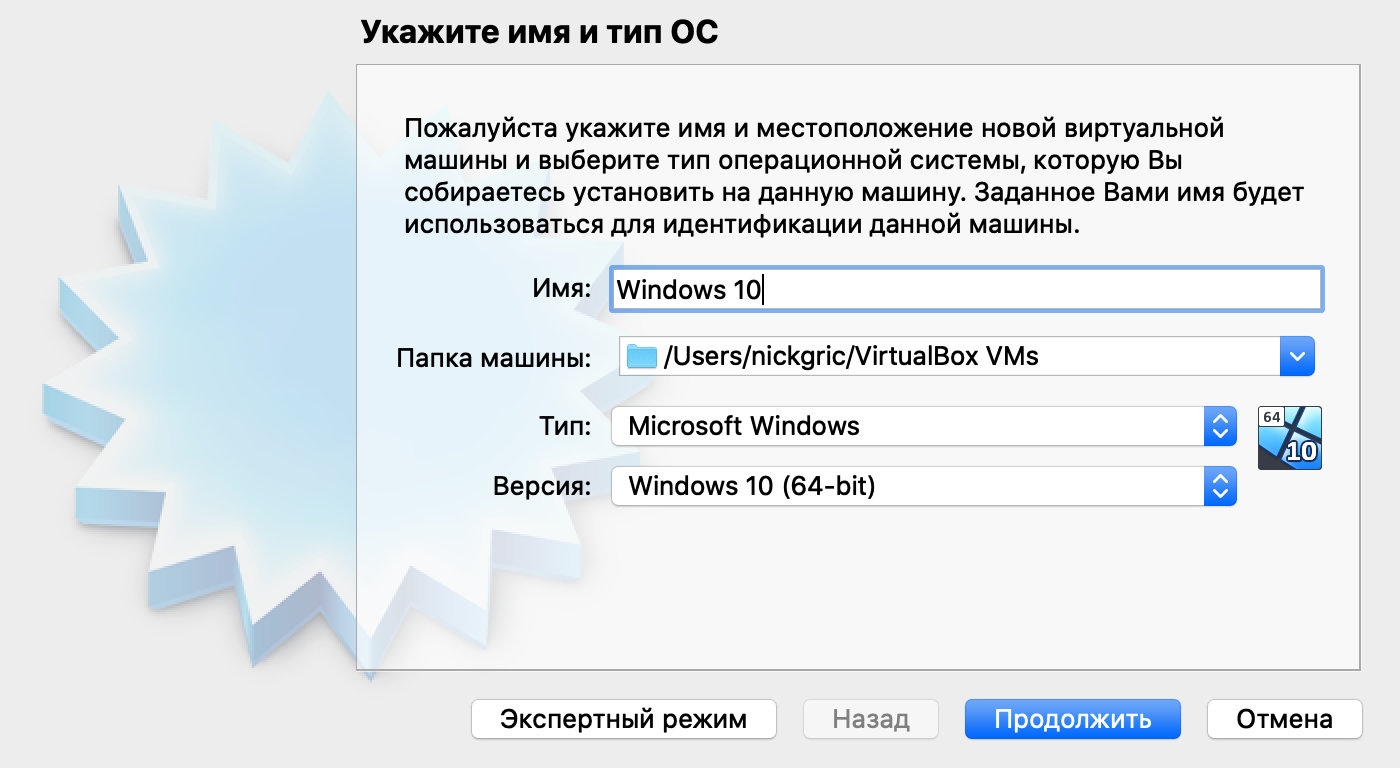The width and height of the screenshot is (1400, 768).
Task: Click the "Версия:" label
Action: 542,487
